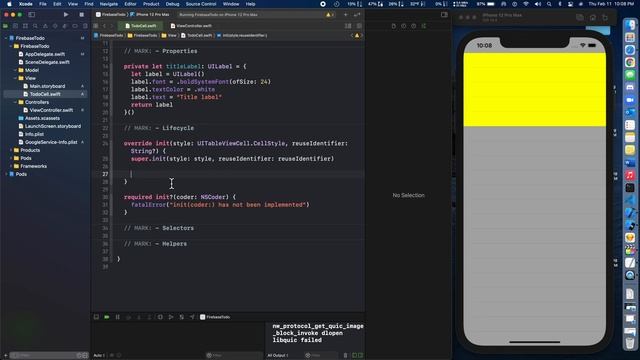Show the Symbol navigator
640x360 pixels.
(x=25, y=26)
